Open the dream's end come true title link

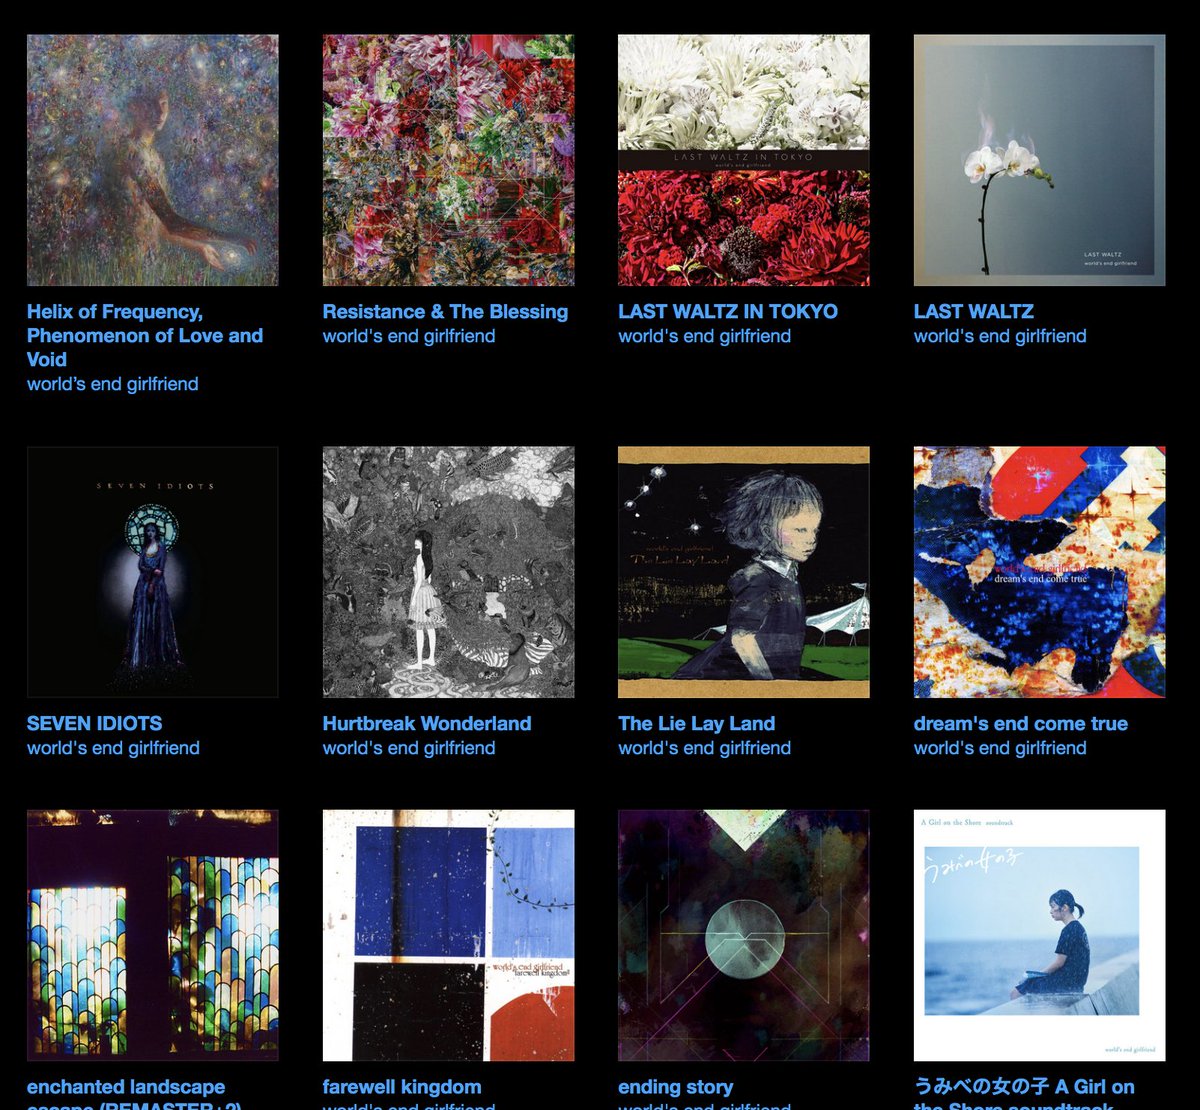[1020, 724]
